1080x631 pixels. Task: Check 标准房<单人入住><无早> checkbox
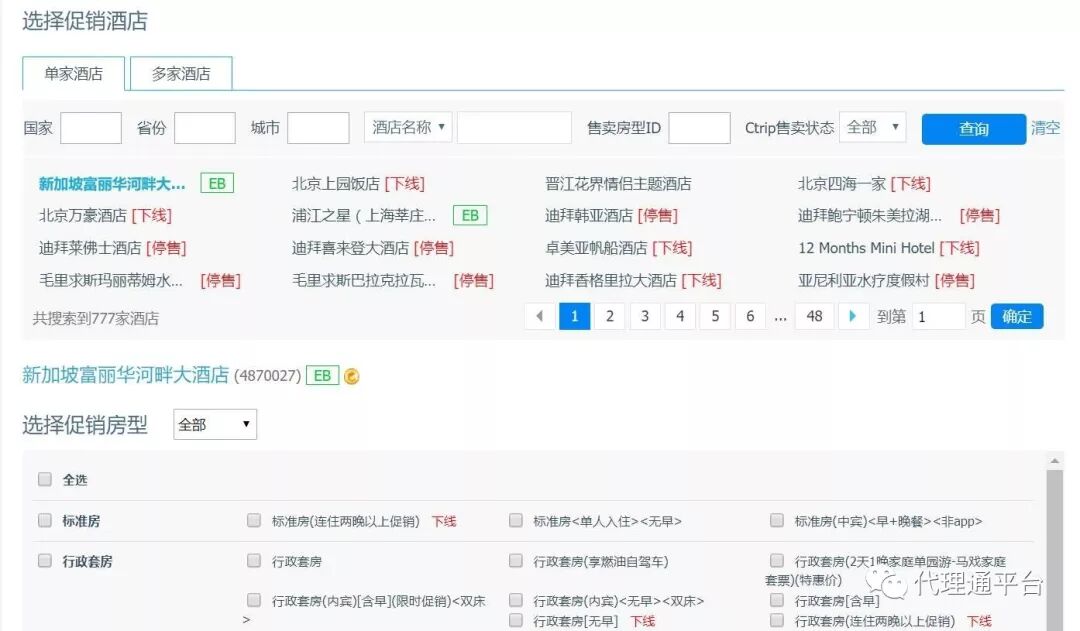[x=515, y=520]
